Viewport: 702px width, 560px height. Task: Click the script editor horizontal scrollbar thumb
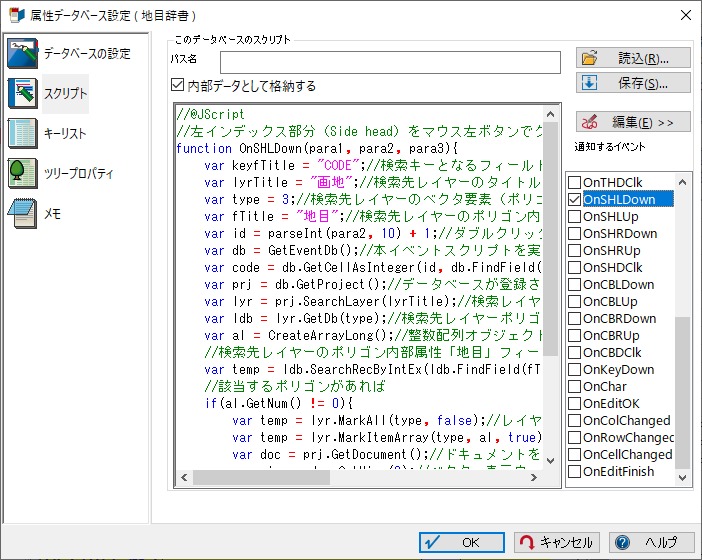pos(261,477)
